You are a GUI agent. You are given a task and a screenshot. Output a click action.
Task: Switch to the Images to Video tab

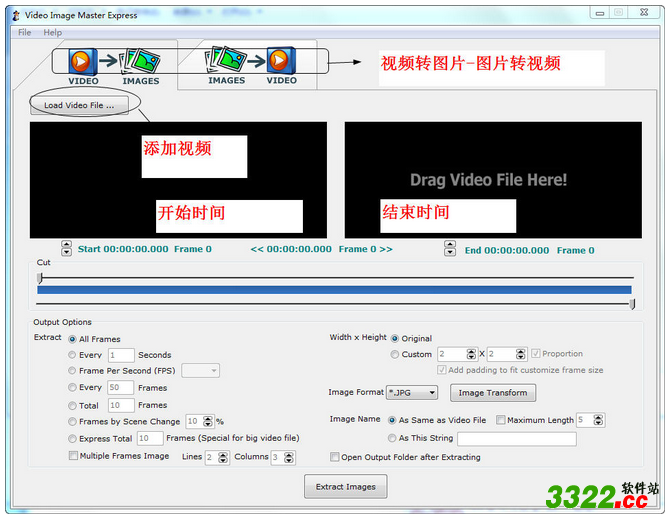252,67
